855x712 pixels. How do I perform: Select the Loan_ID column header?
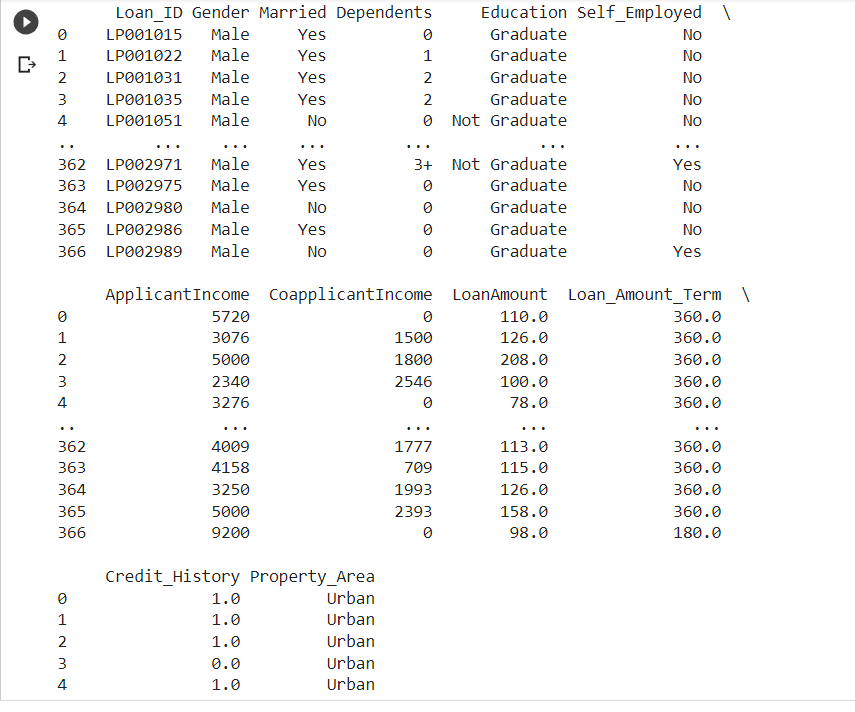click(x=149, y=13)
